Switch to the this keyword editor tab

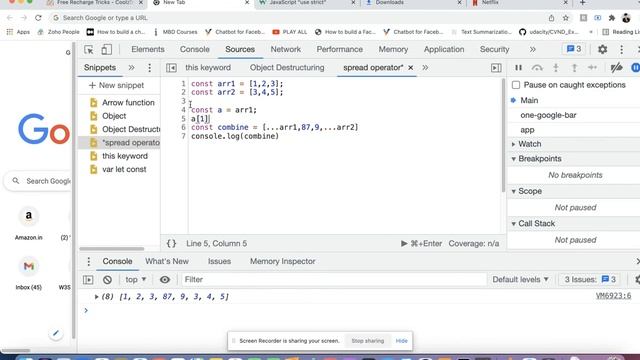coord(208,68)
